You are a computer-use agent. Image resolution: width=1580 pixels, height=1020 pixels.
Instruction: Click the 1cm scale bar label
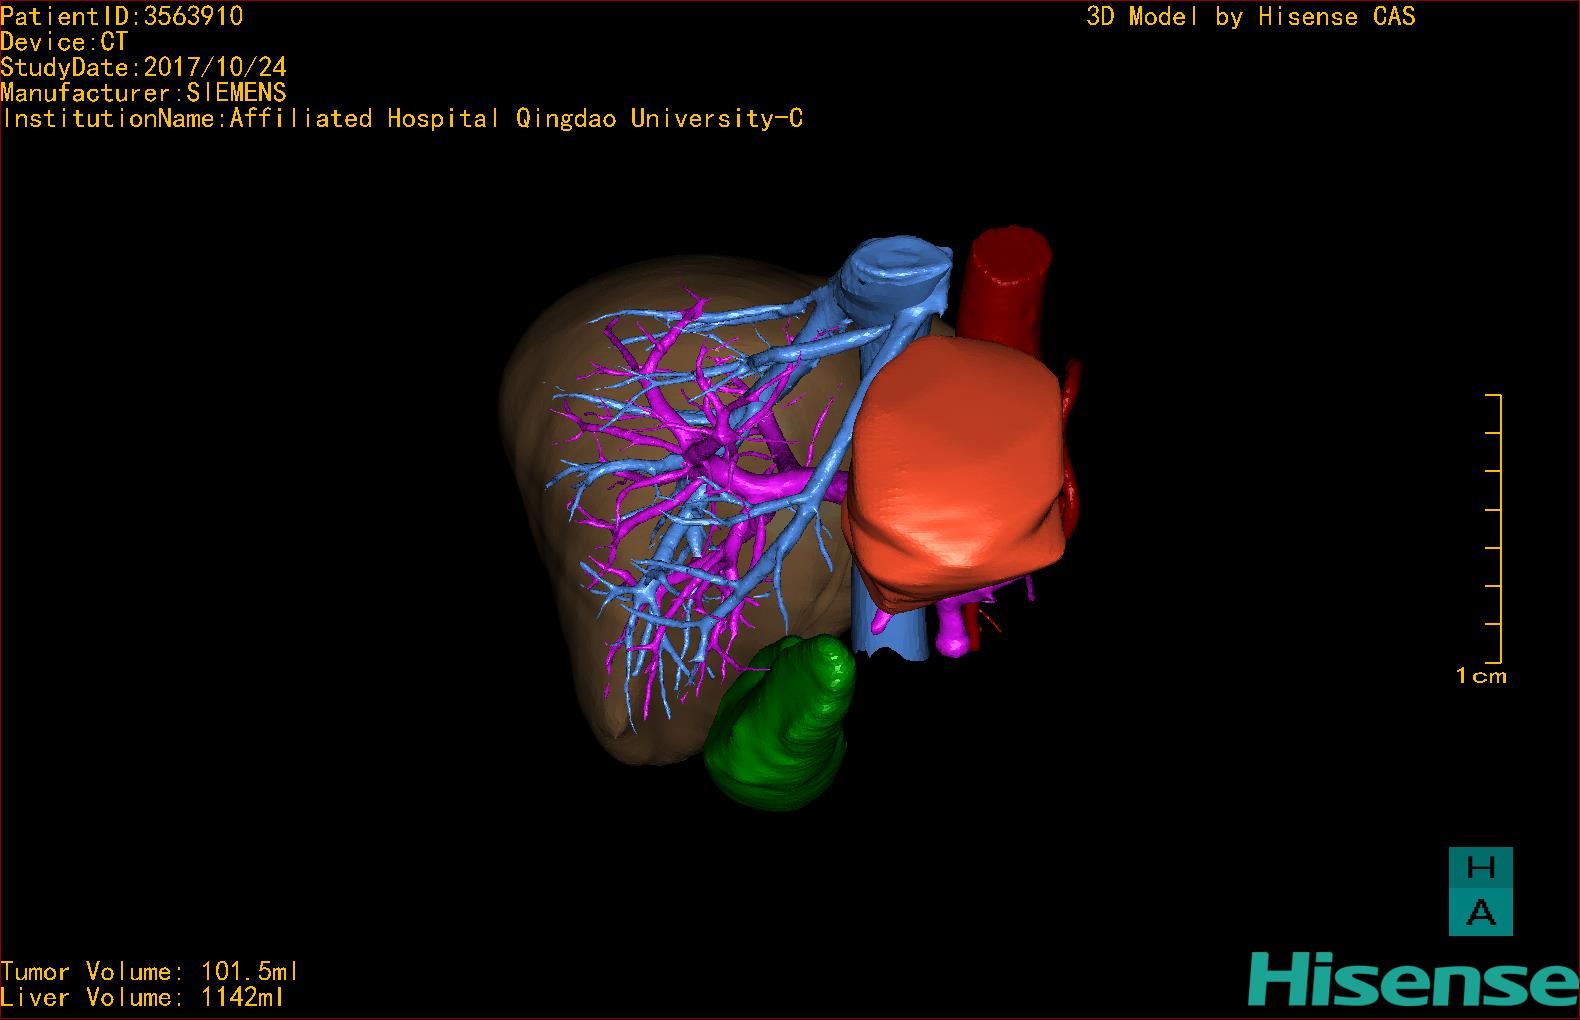point(1481,676)
